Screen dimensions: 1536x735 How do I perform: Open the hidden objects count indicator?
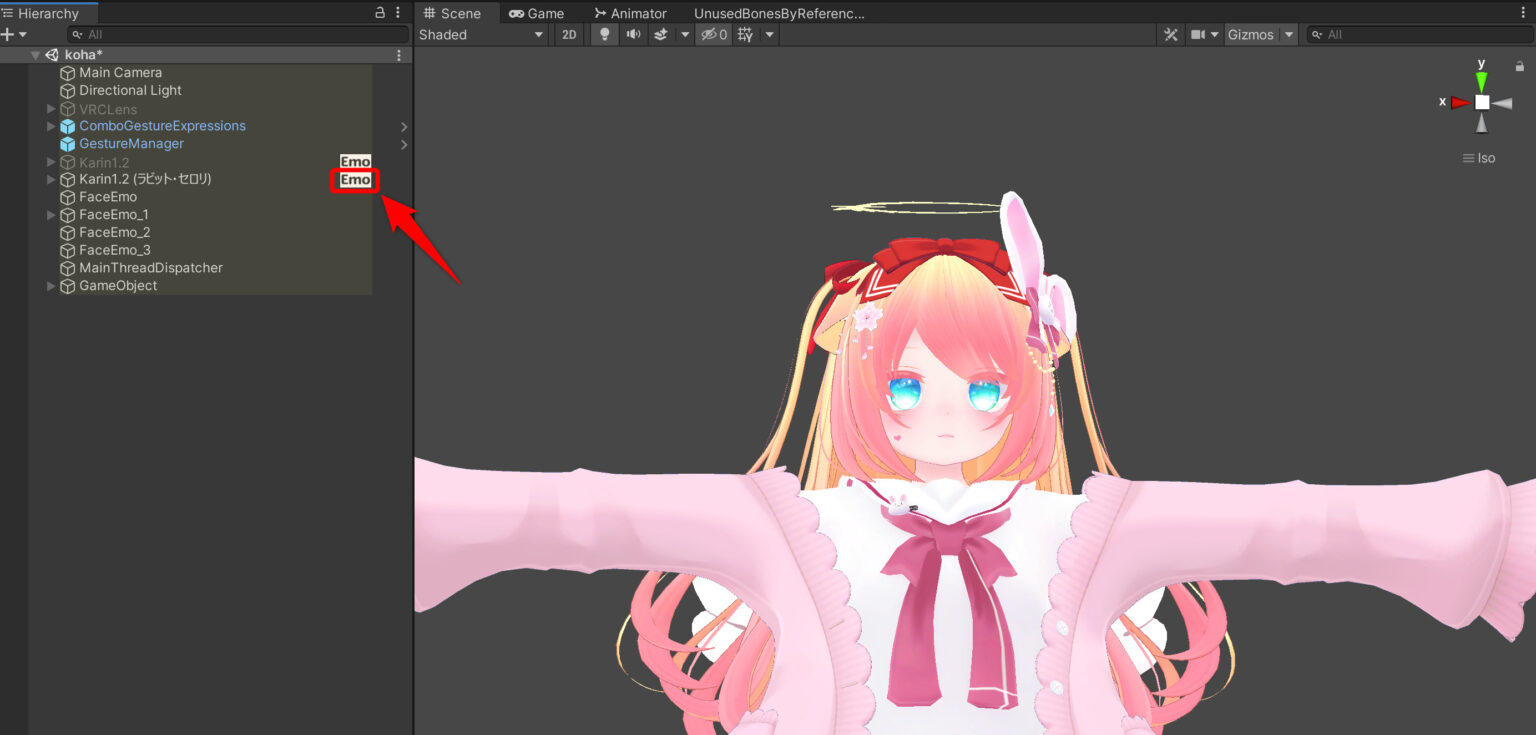pyautogui.click(x=712, y=34)
